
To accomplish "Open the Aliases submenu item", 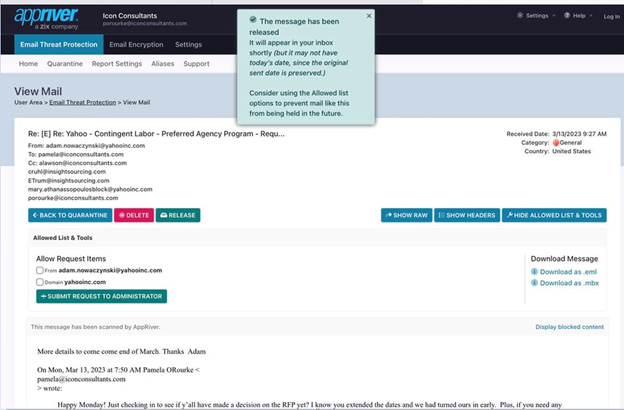I will [x=162, y=63].
